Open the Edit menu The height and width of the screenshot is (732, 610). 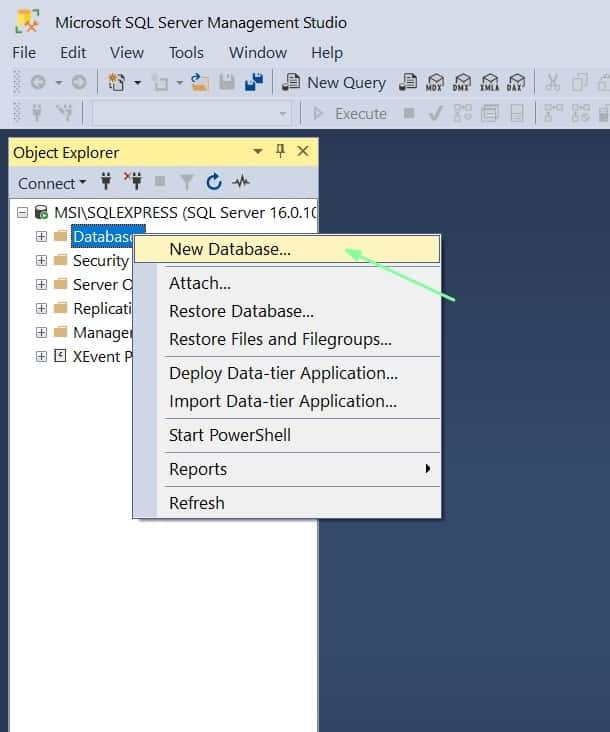pos(73,53)
